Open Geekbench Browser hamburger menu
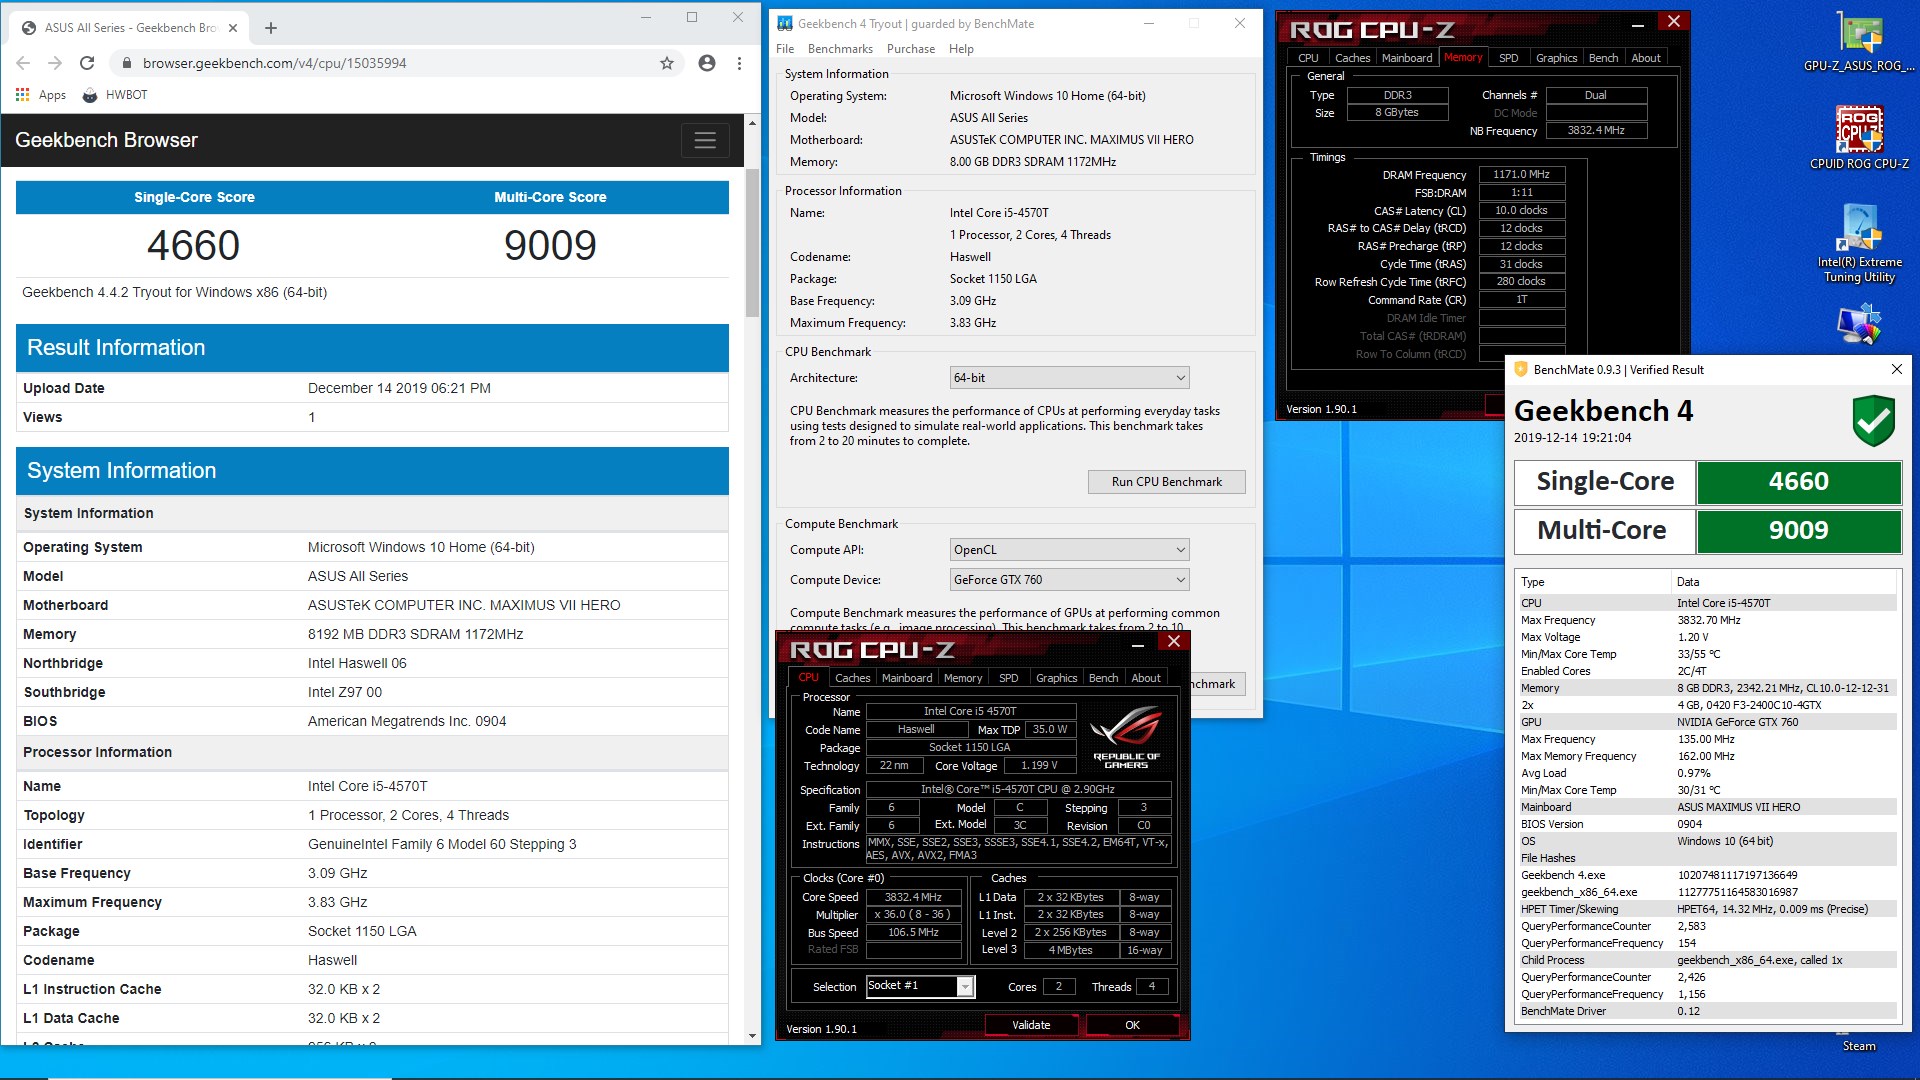This screenshot has width=1920, height=1080. (705, 140)
